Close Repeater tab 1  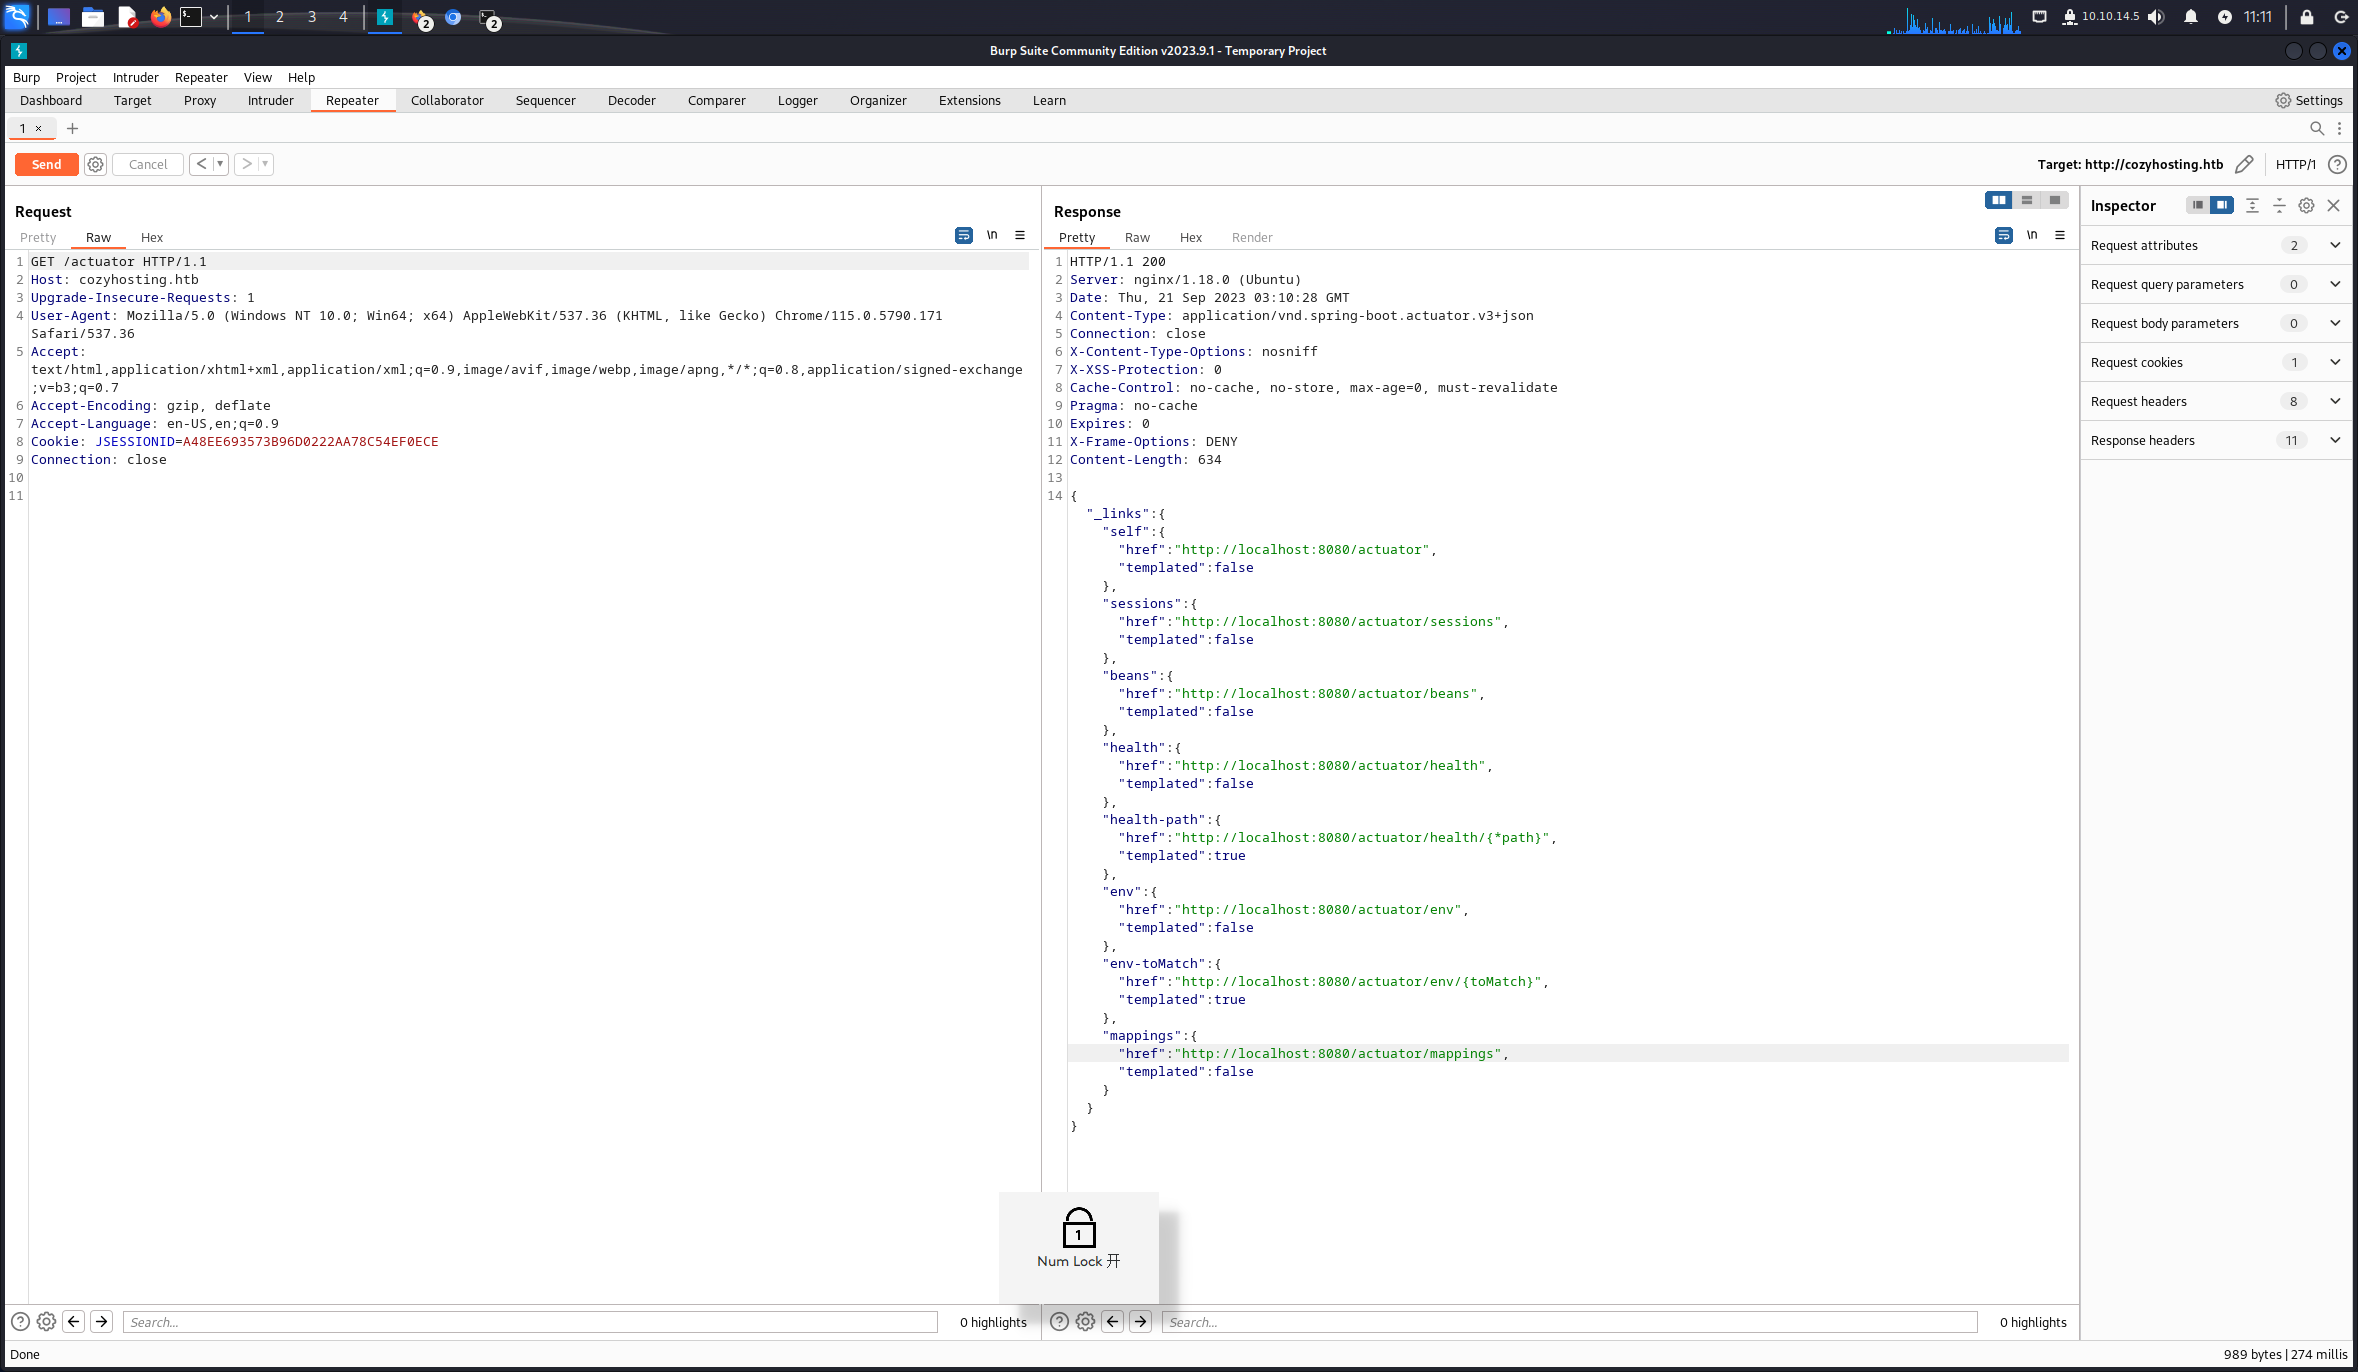tap(39, 128)
